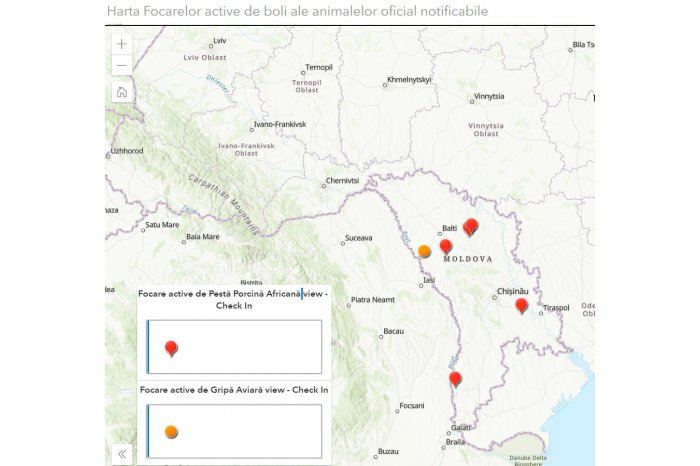Zoom in on the map
The image size is (700, 466).
point(121,44)
